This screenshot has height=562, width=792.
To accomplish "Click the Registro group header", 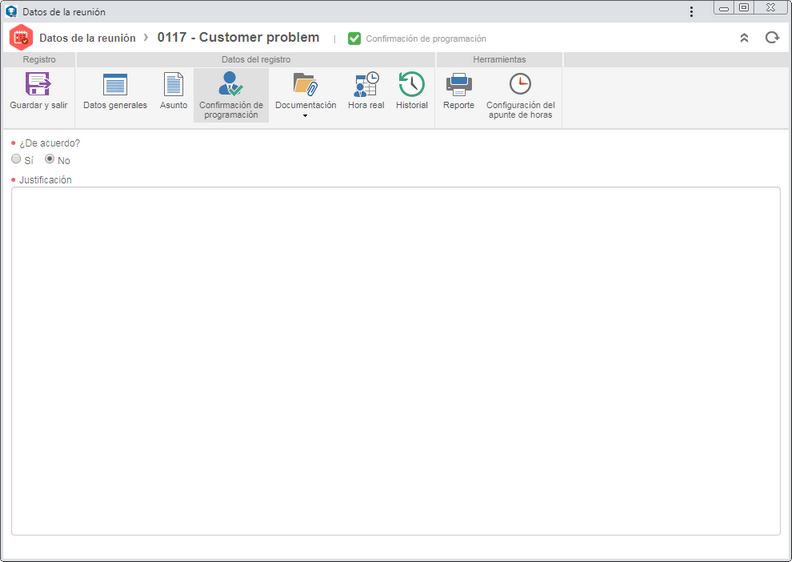I will pyautogui.click(x=39, y=60).
